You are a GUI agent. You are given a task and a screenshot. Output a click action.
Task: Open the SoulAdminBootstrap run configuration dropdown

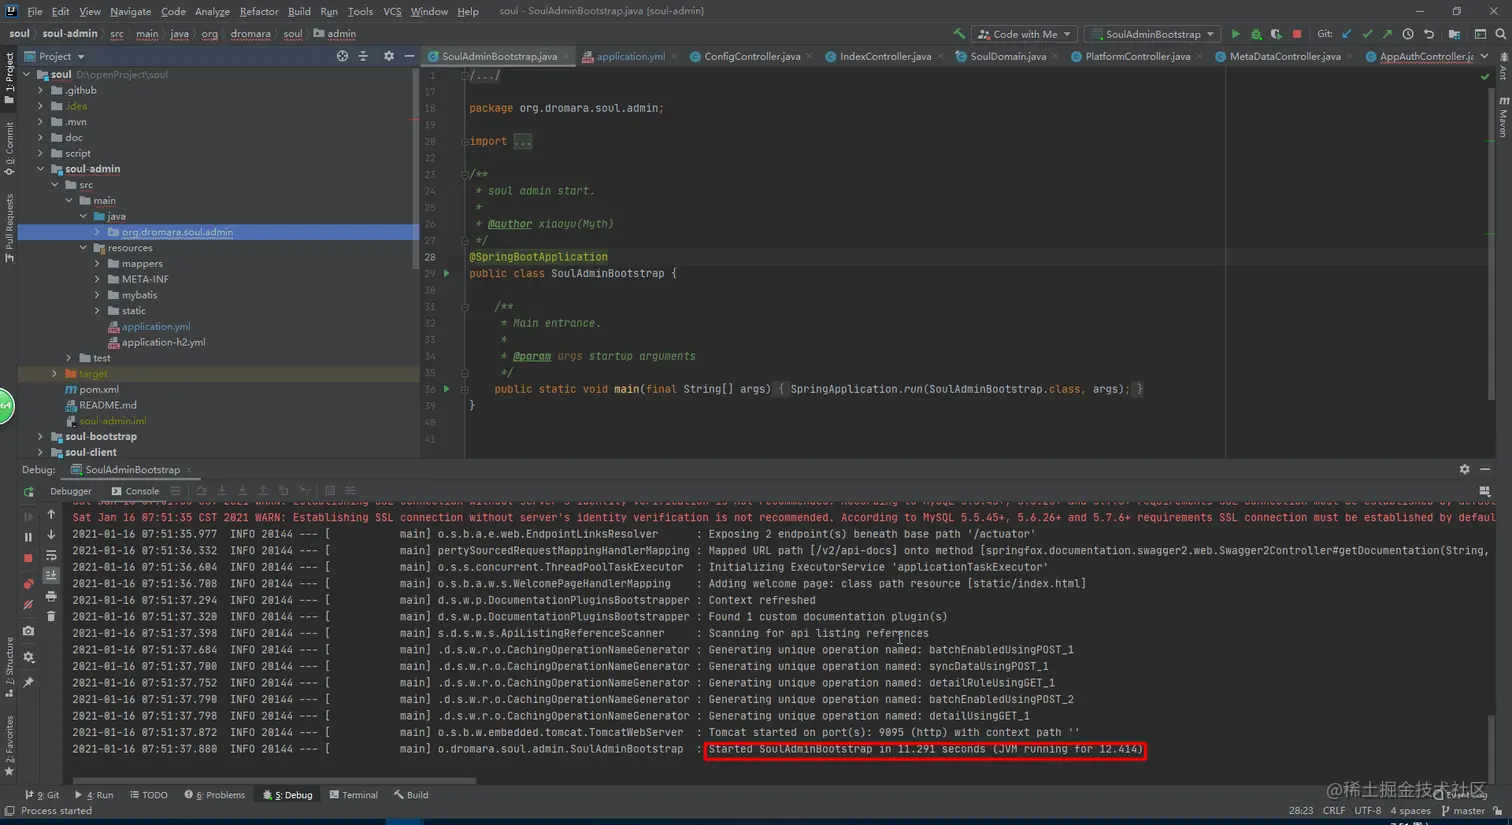[x=1153, y=34]
